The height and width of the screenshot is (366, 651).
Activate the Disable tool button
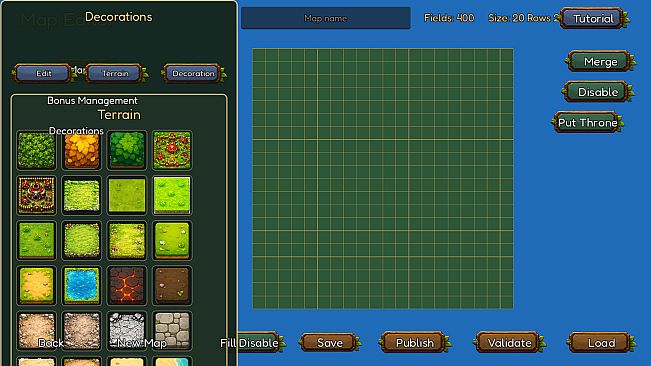[598, 92]
